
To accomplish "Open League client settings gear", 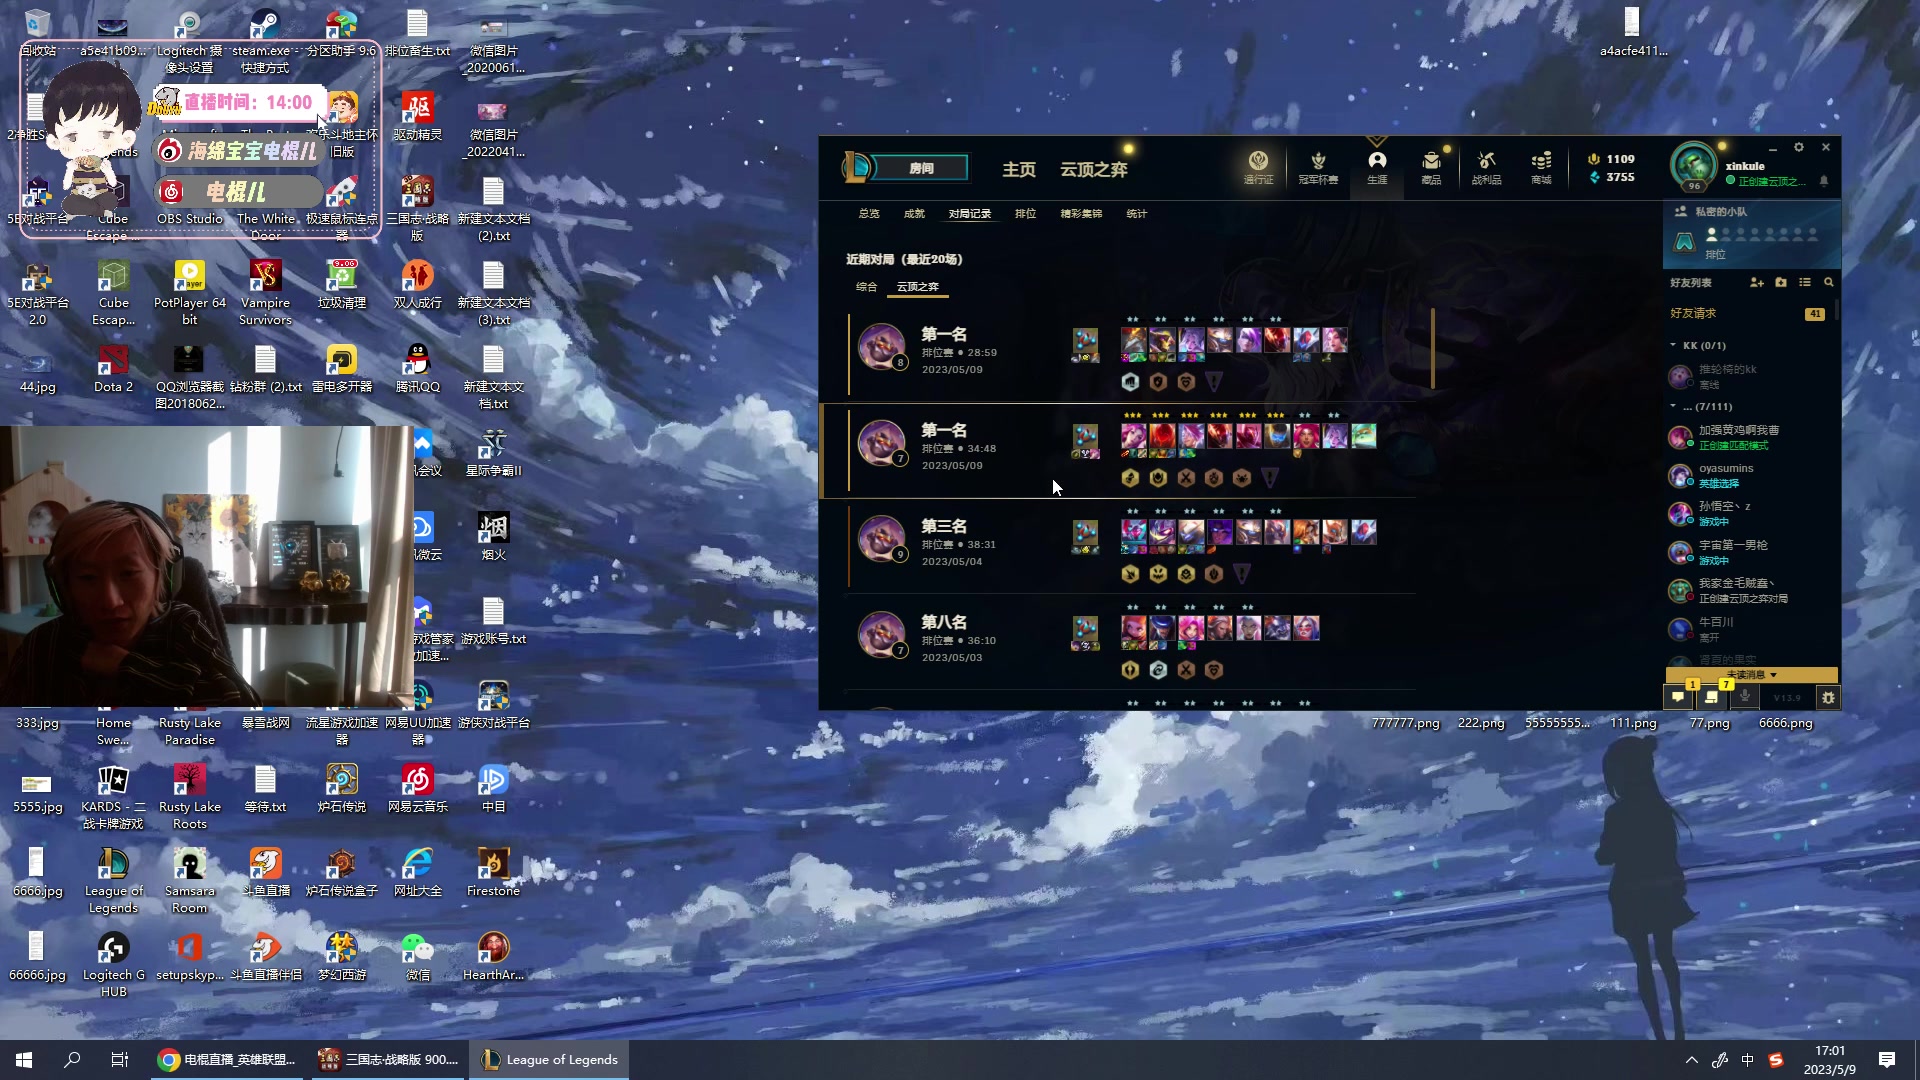I will (1799, 147).
